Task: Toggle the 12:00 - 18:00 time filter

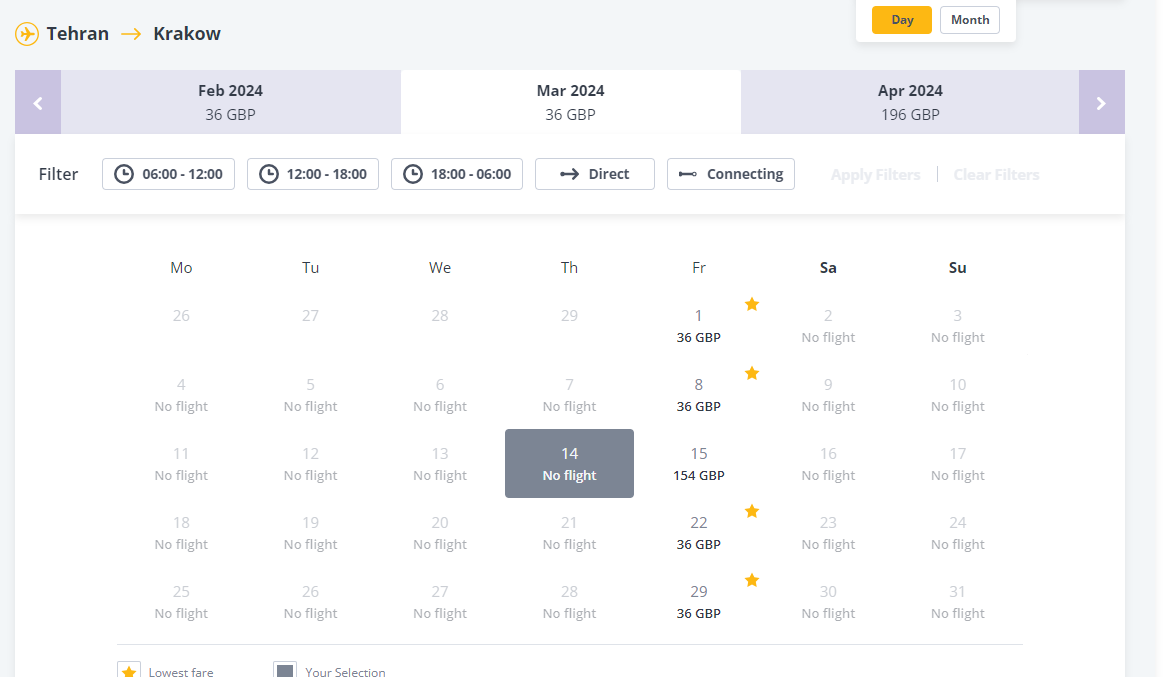Action: (x=313, y=174)
